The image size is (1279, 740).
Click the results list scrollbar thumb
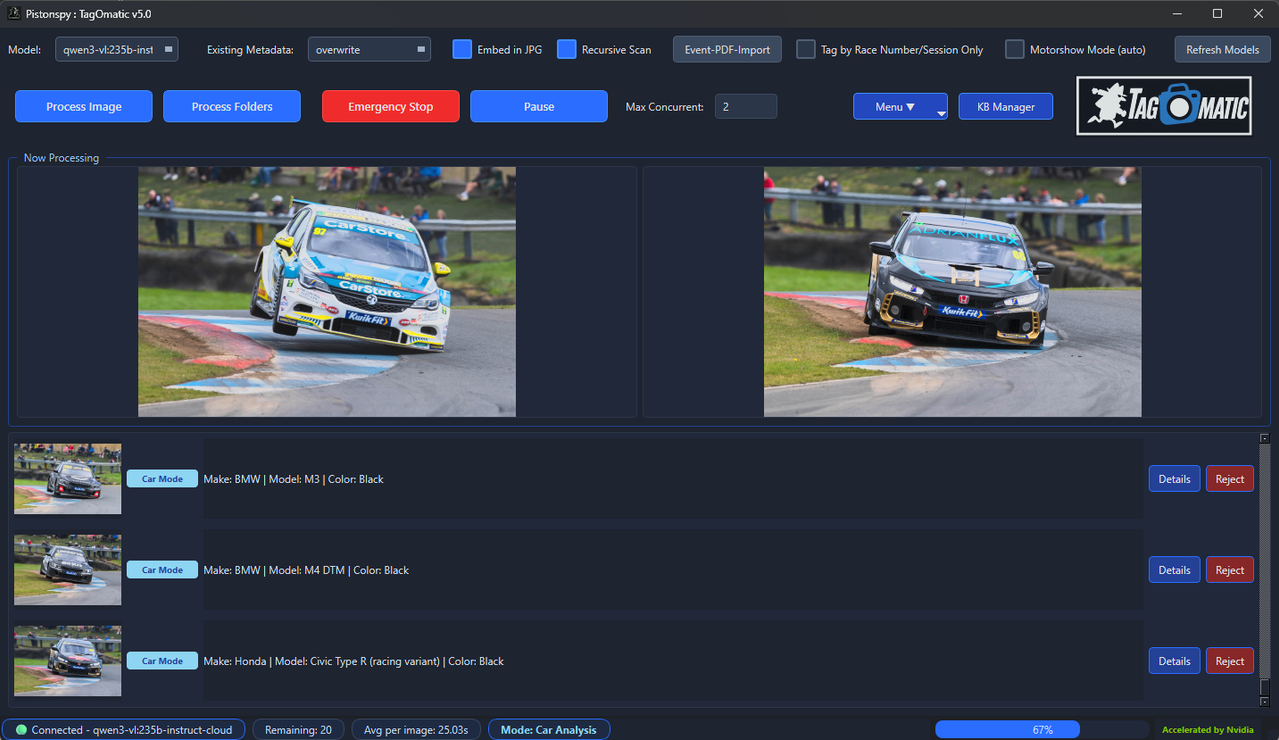pos(1264,687)
